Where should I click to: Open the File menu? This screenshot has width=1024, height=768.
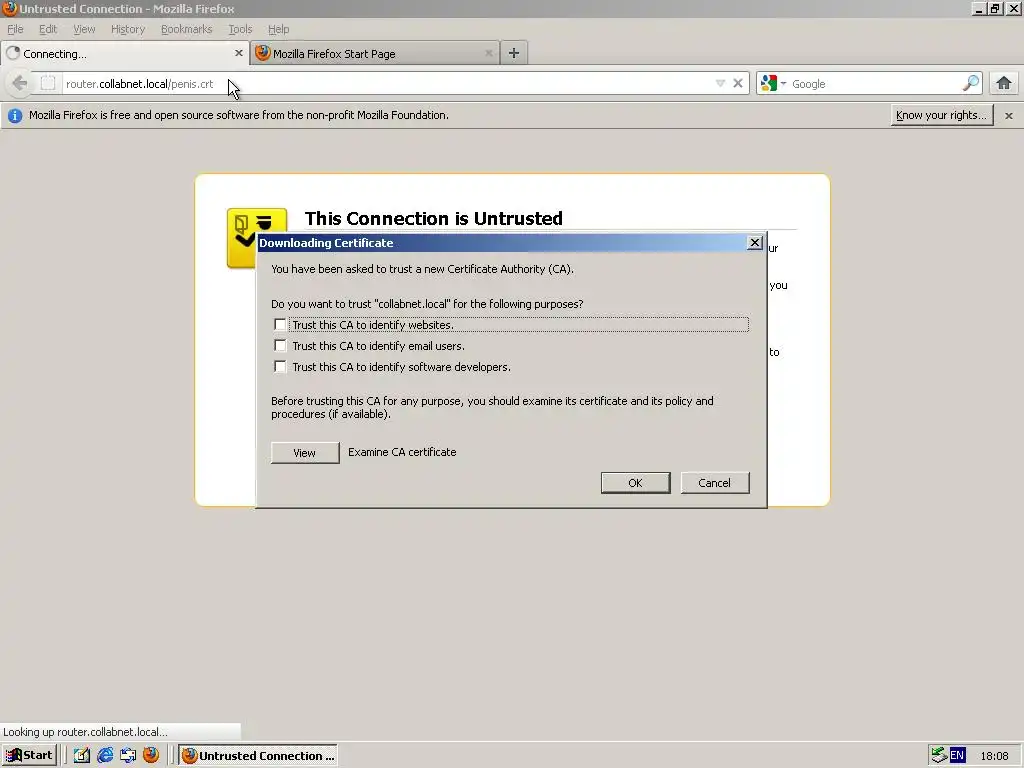(15, 29)
